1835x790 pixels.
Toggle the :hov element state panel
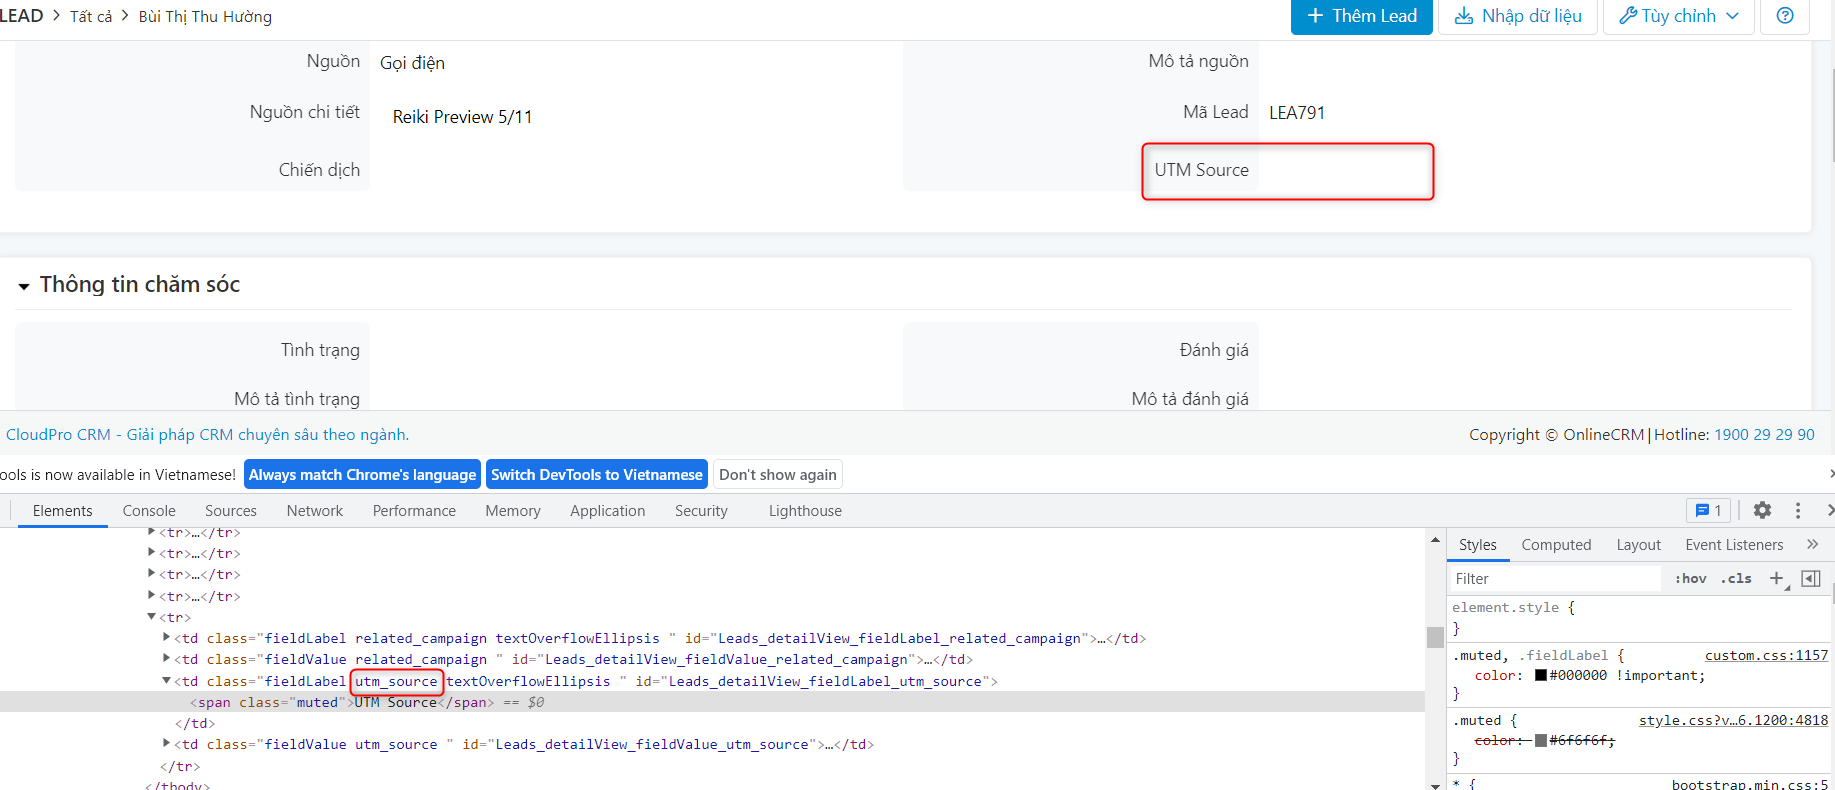1690,578
